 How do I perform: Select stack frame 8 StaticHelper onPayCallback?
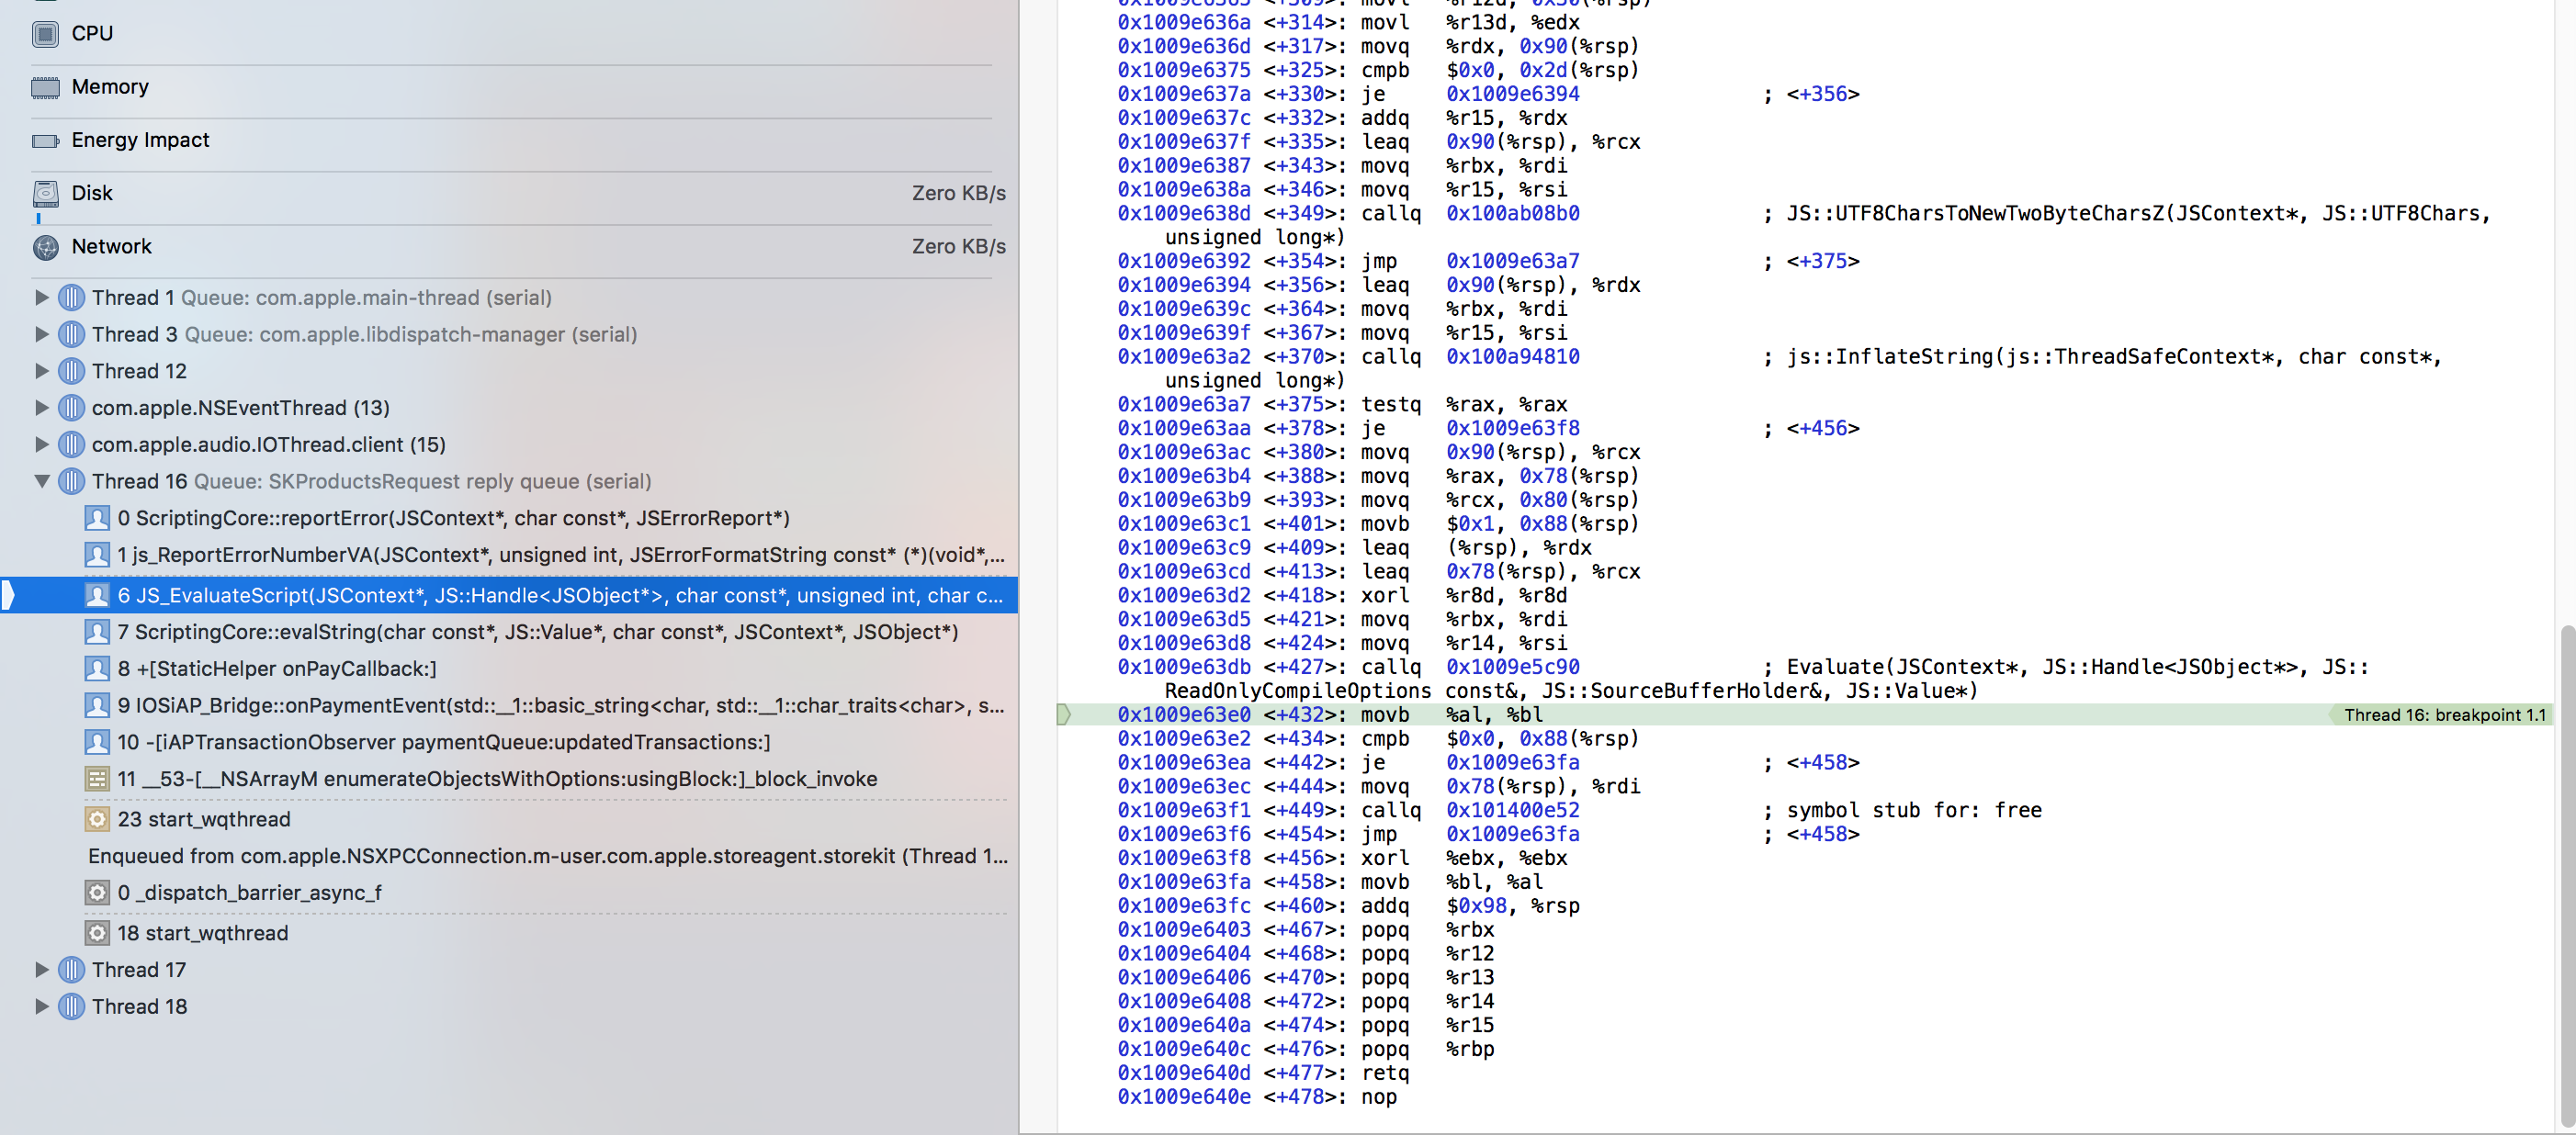pos(277,669)
